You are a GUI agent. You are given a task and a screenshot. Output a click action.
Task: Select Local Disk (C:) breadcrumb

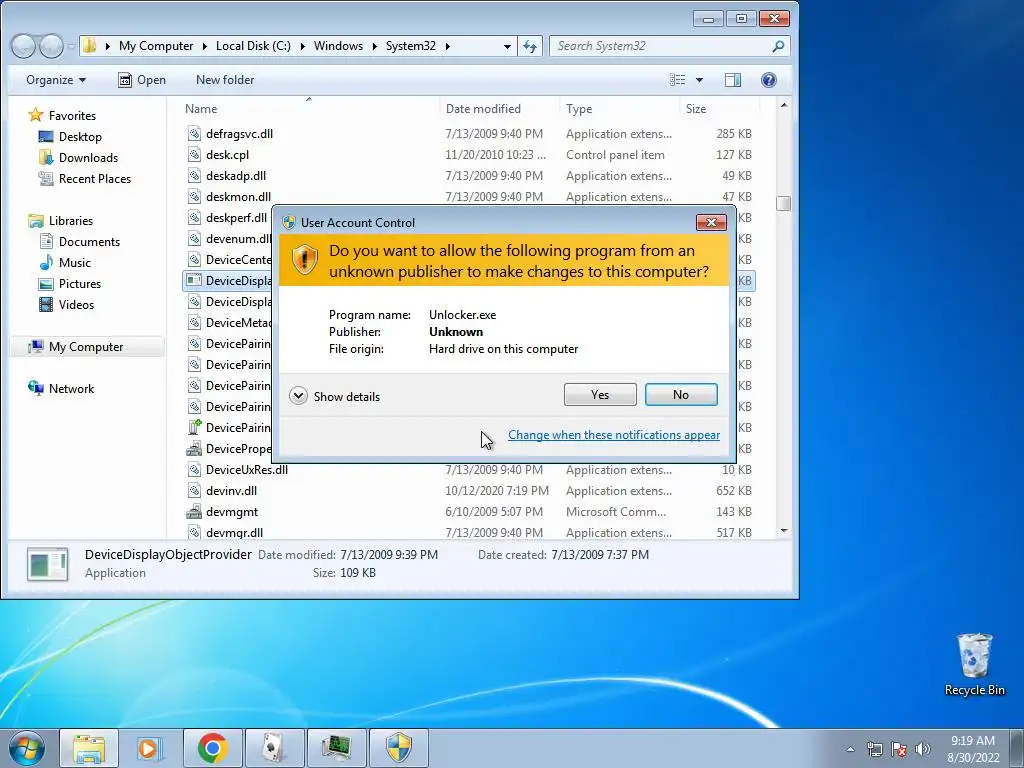coord(253,46)
